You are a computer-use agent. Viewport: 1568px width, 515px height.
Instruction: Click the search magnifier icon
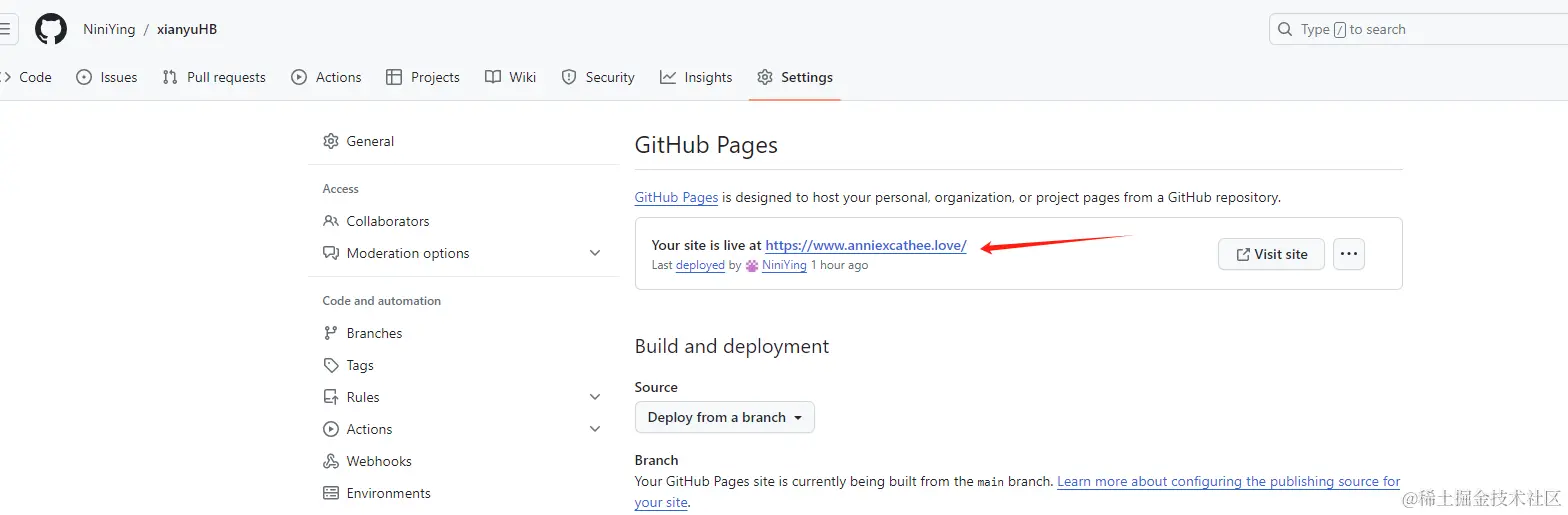(x=1285, y=29)
